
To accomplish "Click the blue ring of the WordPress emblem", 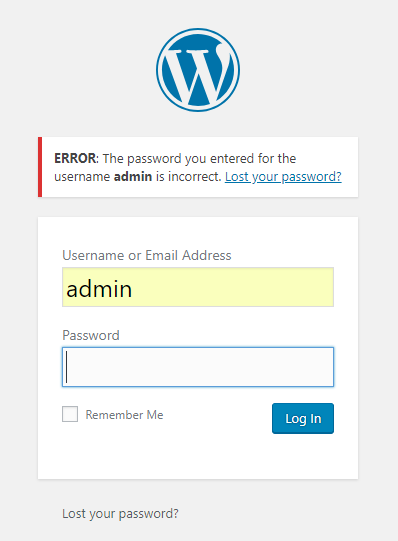I will point(159,70).
